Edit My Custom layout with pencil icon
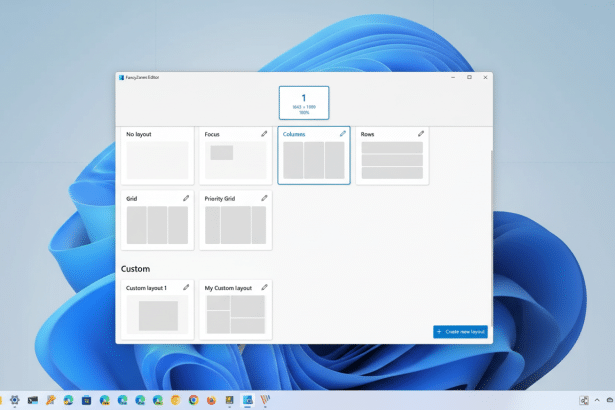615x410 pixels. pos(264,288)
